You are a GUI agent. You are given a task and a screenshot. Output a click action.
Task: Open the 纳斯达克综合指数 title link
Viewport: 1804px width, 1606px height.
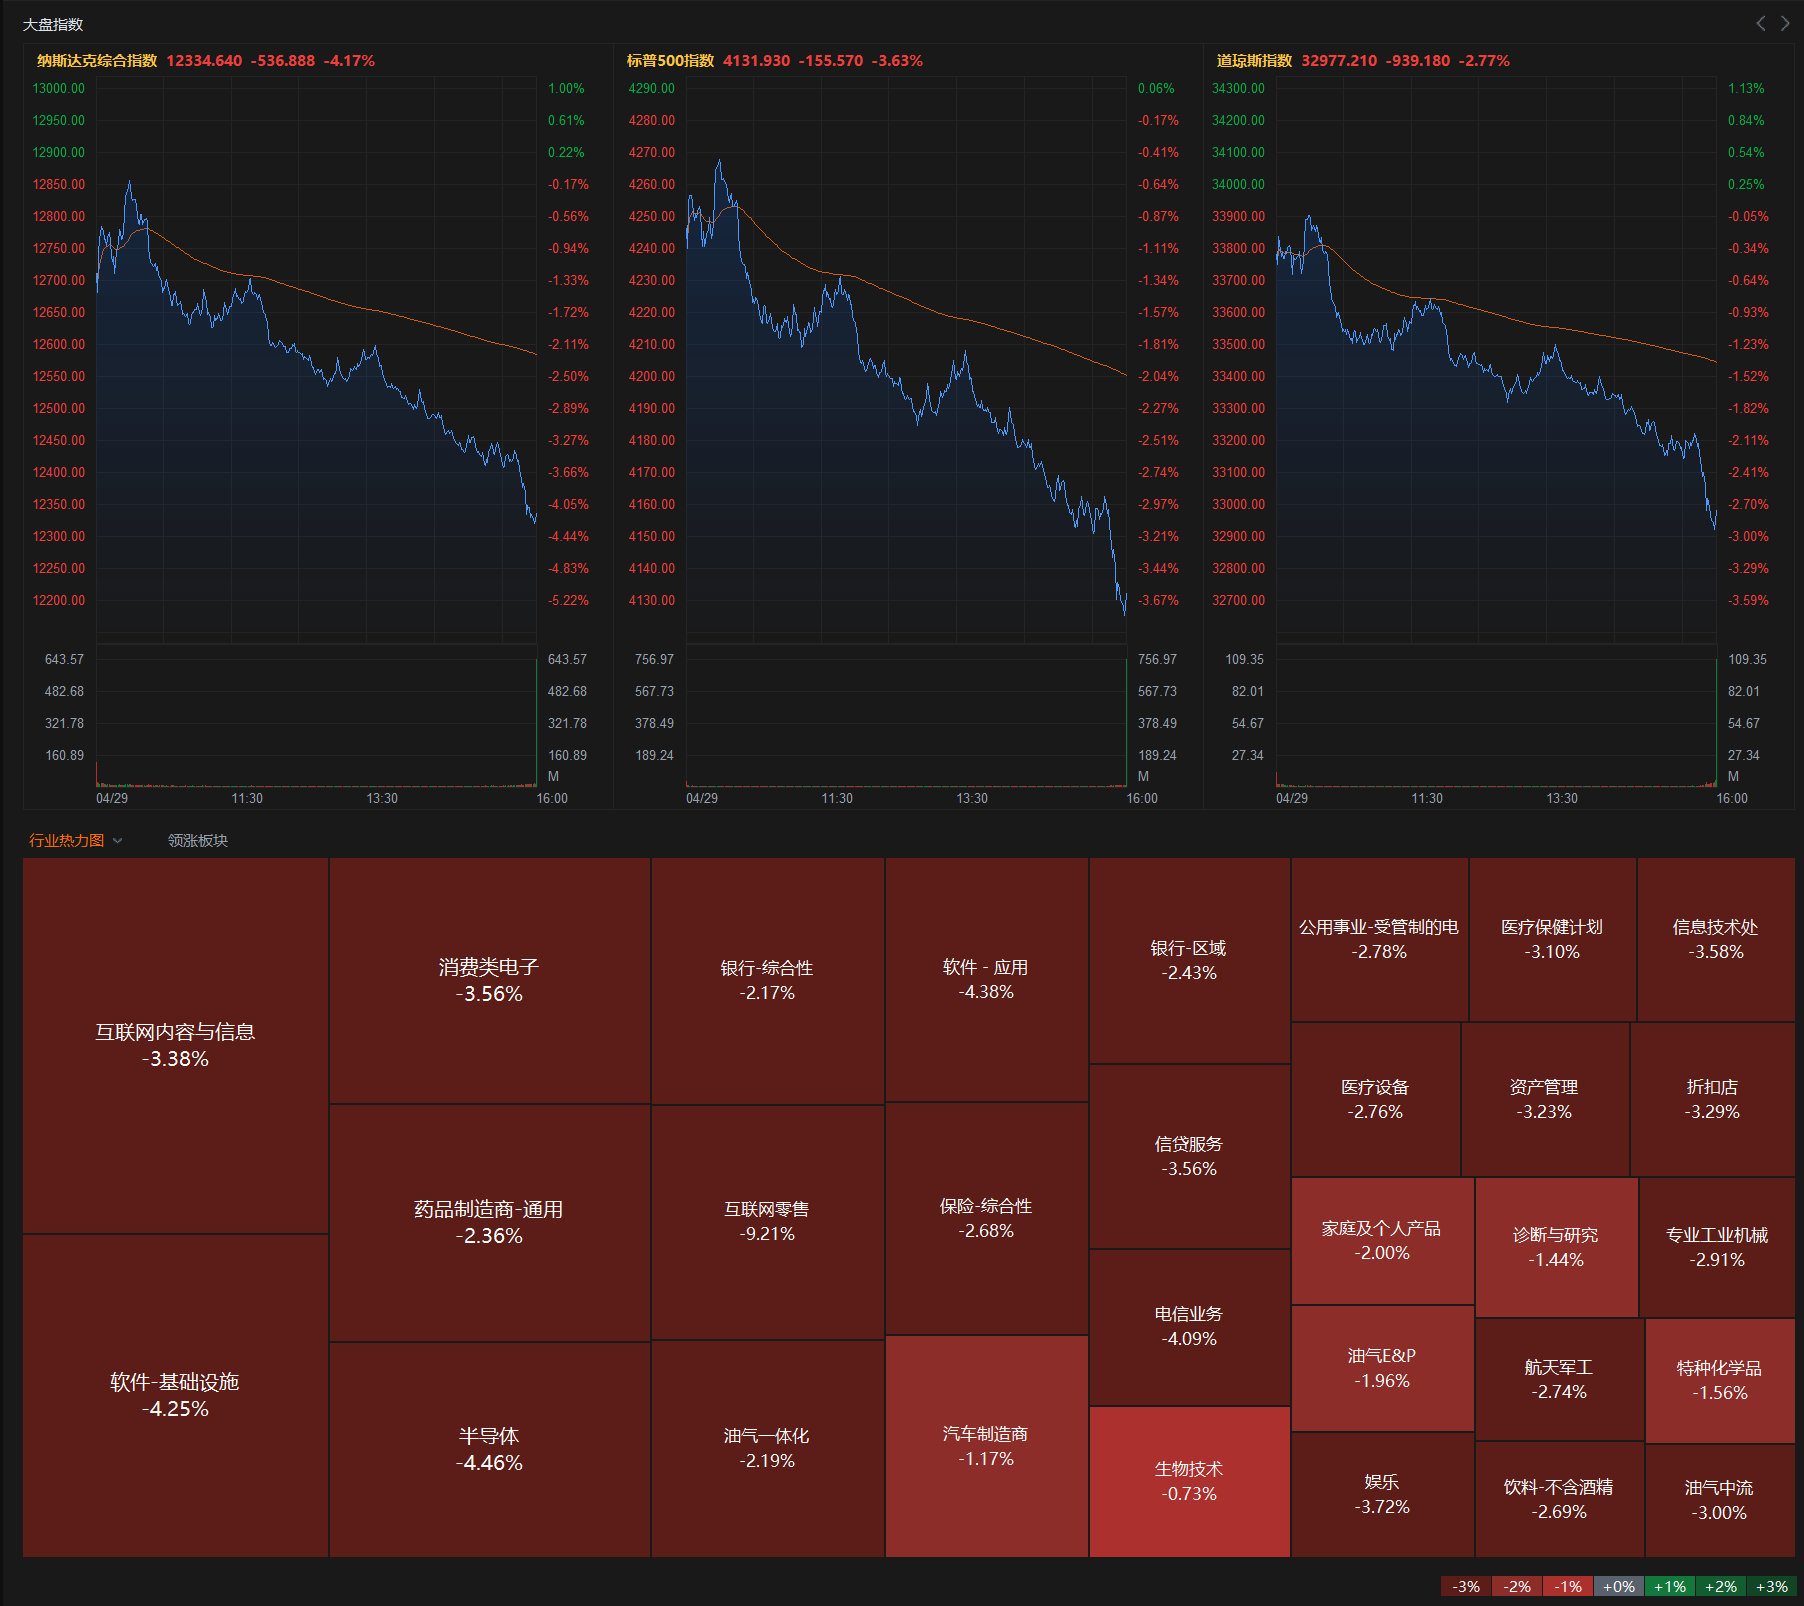(x=97, y=61)
